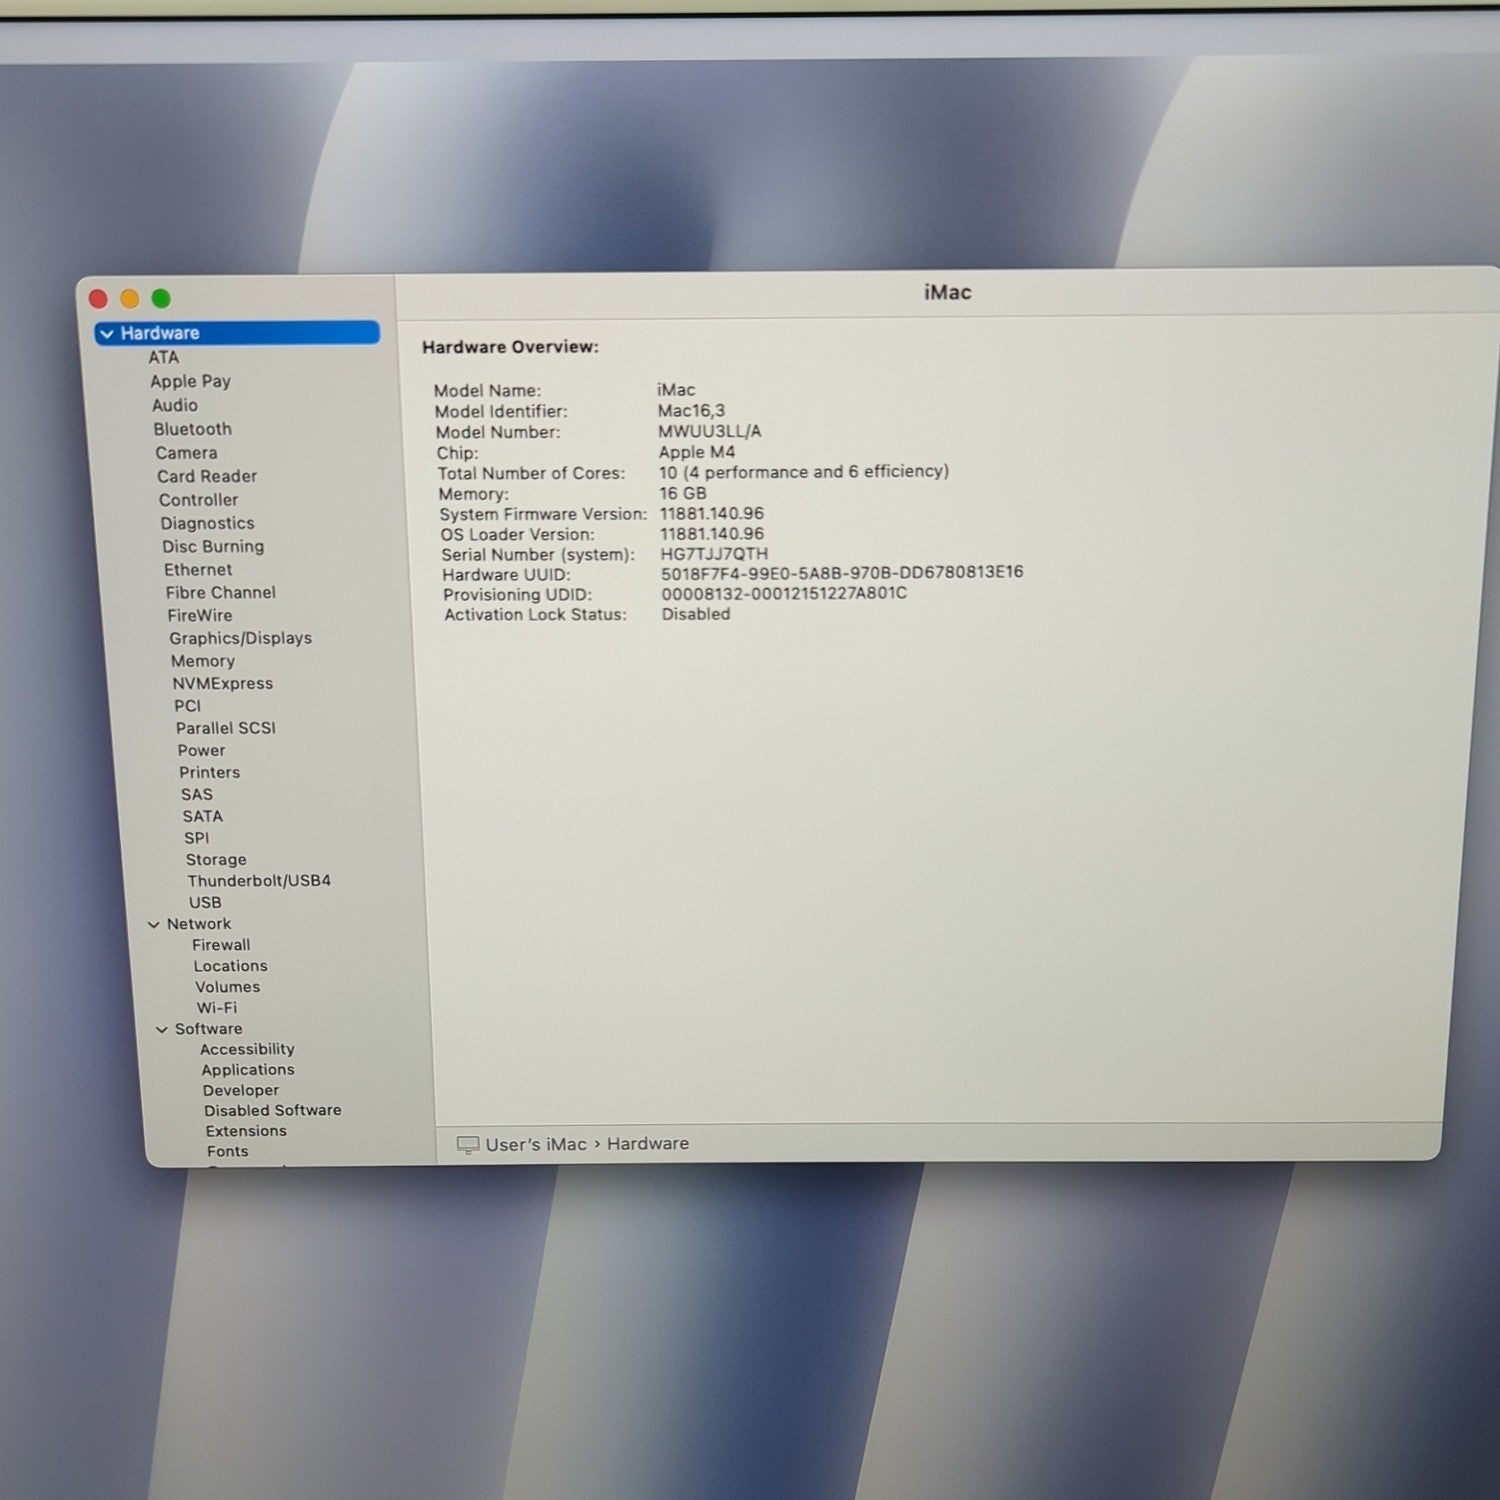Select Memory in the sidebar list

pos(203,661)
